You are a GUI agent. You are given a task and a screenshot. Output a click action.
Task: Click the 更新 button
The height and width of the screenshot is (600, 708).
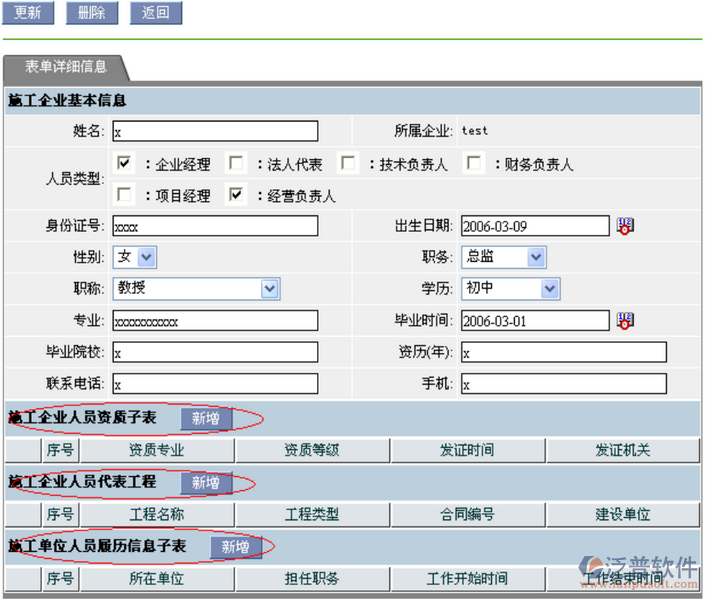coord(28,13)
